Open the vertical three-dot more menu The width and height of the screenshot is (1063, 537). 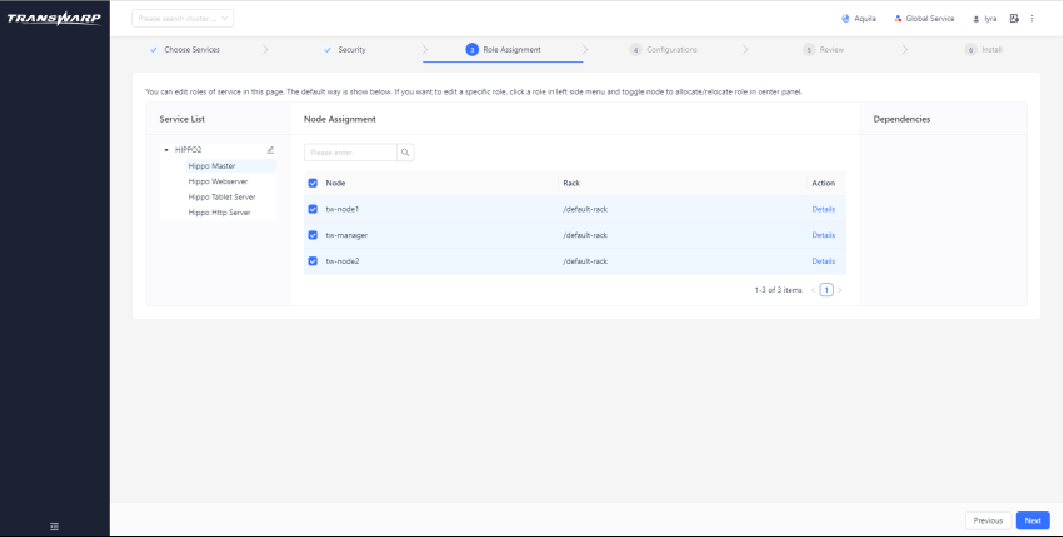(x=1032, y=18)
